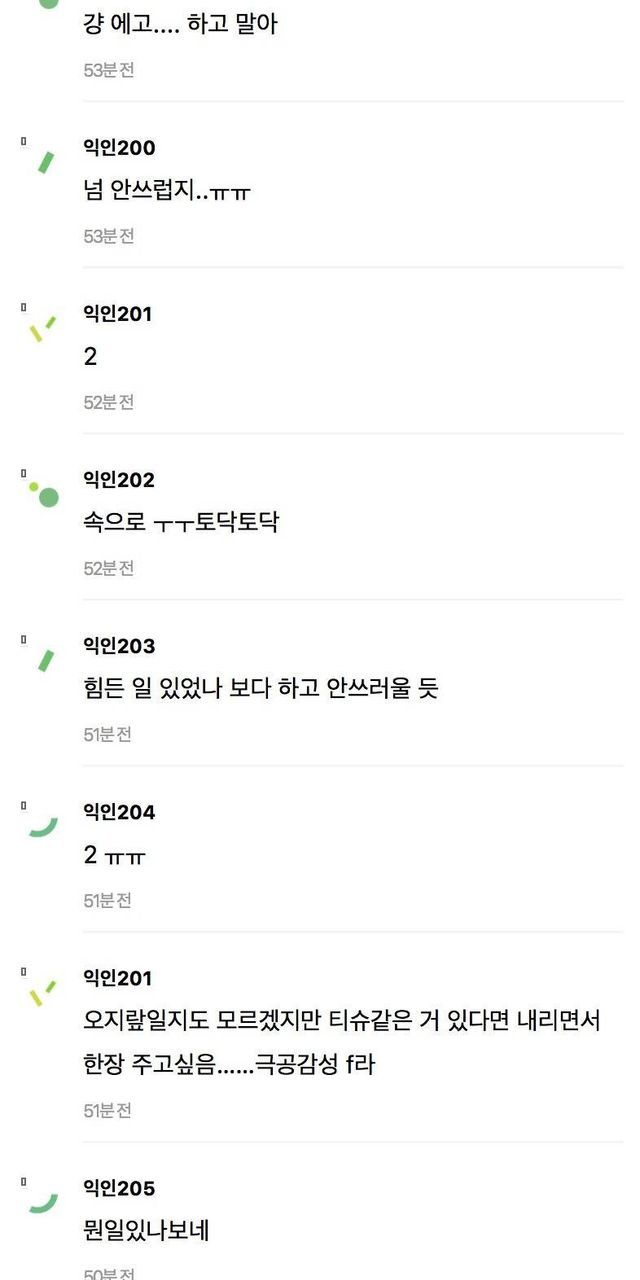Tap 익인201's avatar beside the tissue comment

[42, 992]
